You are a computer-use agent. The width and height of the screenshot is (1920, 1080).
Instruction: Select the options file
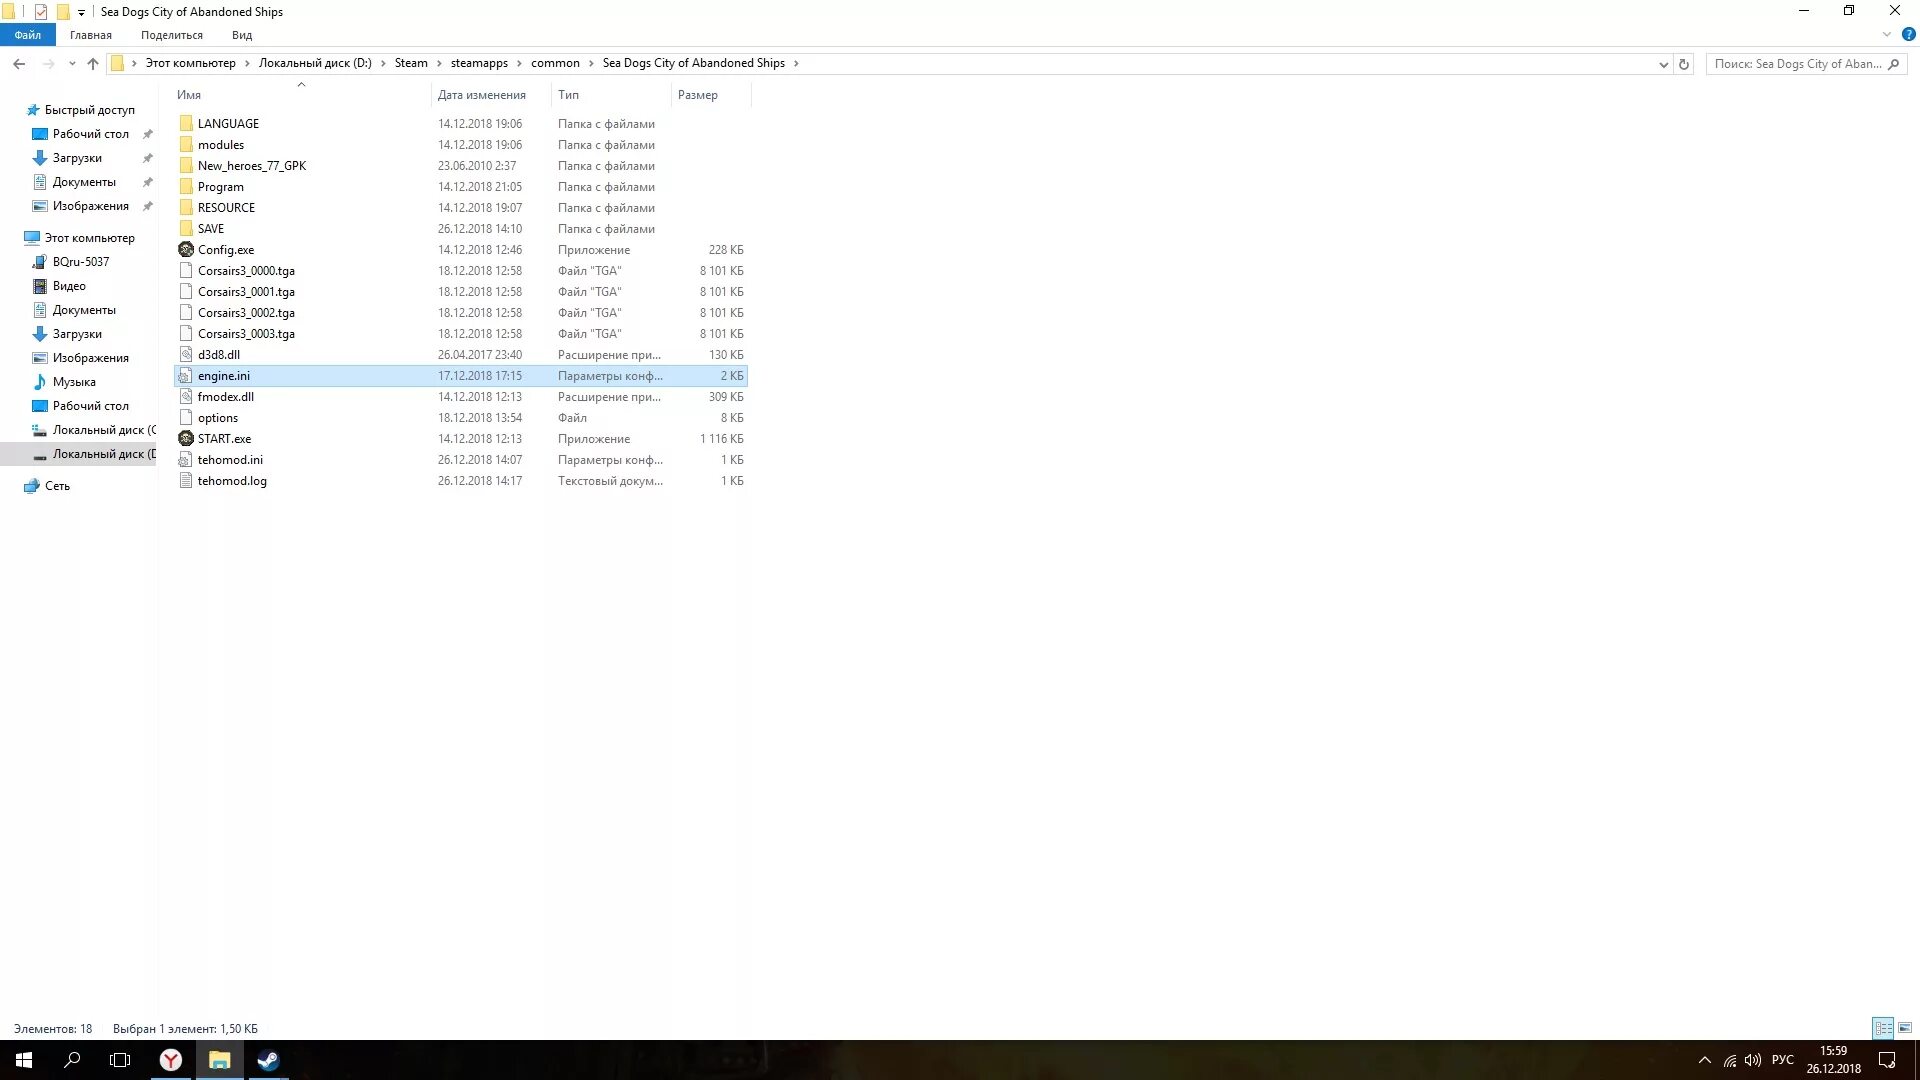tap(217, 418)
